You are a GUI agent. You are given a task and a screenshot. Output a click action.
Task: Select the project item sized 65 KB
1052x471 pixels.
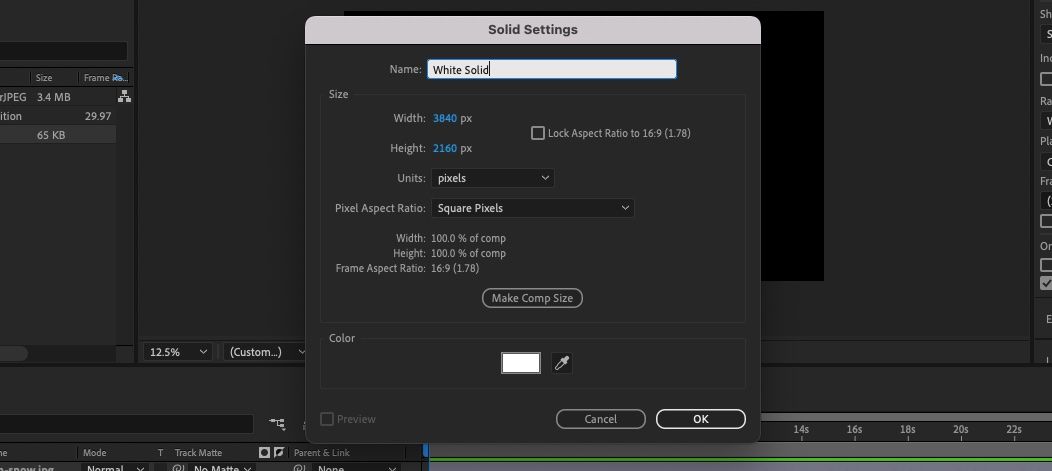(58, 135)
